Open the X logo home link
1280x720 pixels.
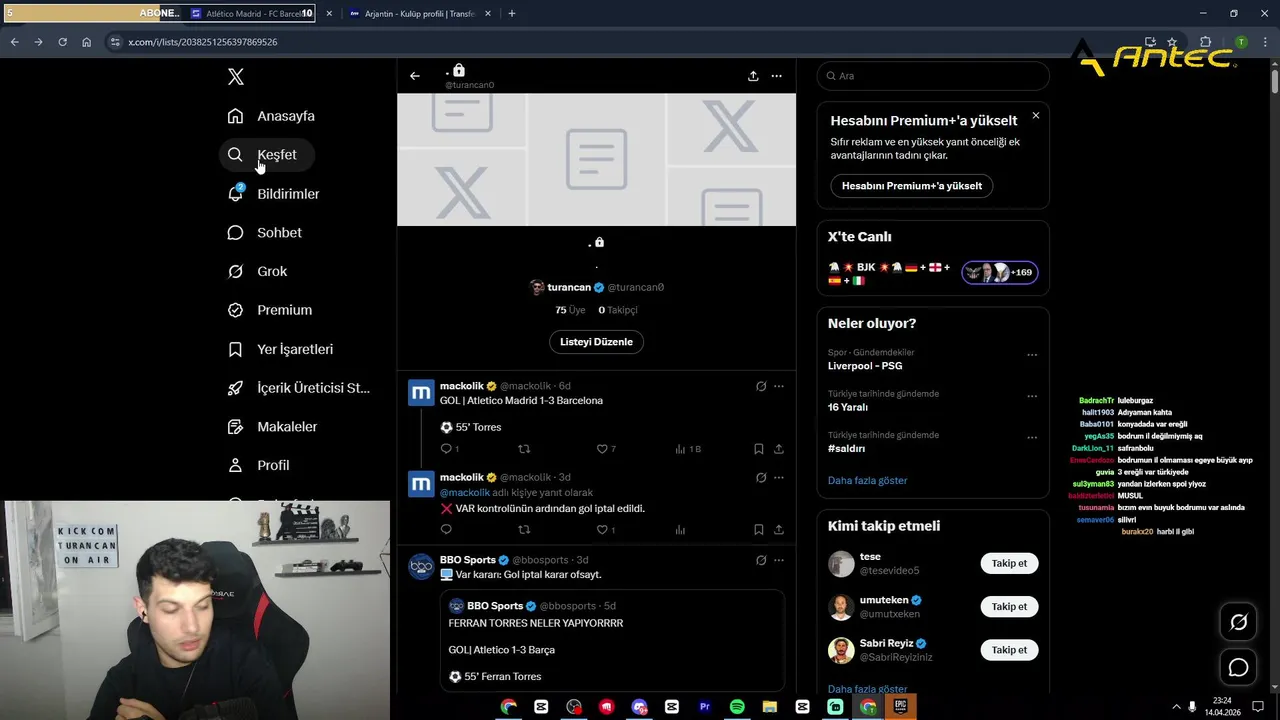click(235, 77)
